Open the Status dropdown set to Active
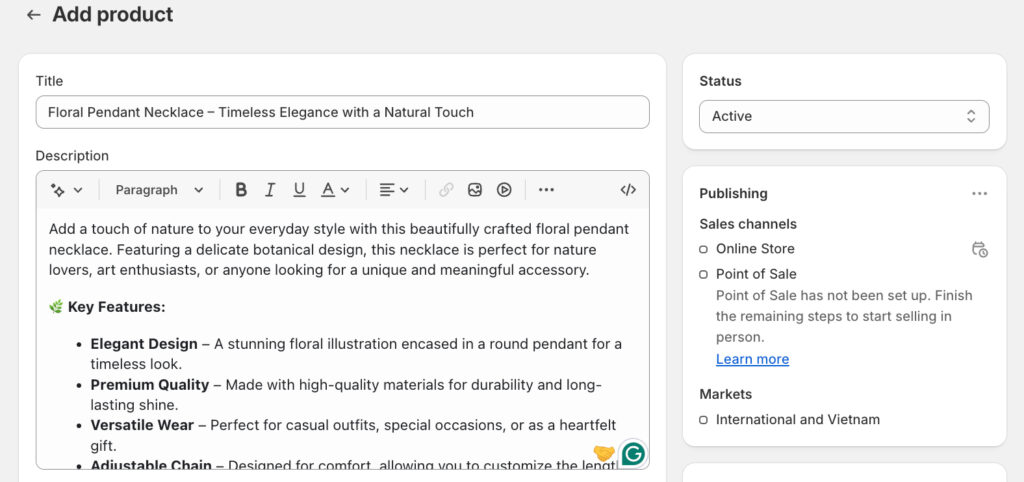This screenshot has width=1024, height=482. point(843,117)
